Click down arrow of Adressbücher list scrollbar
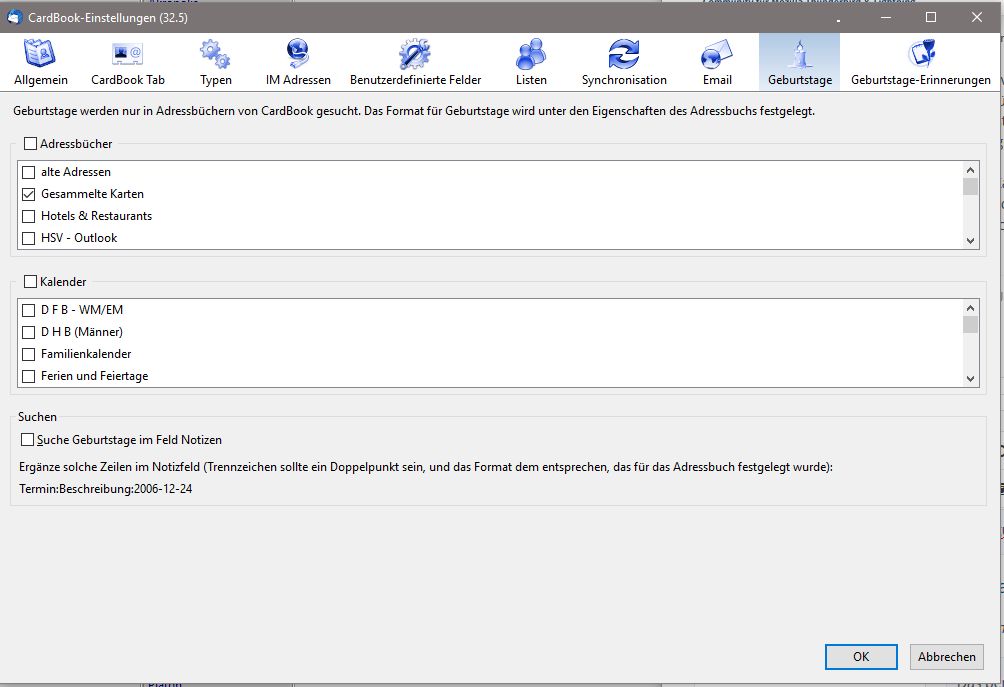The height and width of the screenshot is (687, 1004). pos(970,241)
